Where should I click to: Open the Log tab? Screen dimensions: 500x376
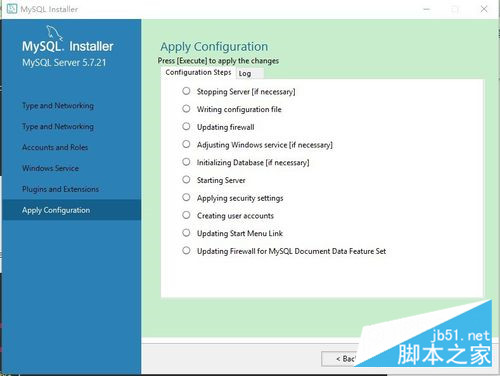pos(250,74)
